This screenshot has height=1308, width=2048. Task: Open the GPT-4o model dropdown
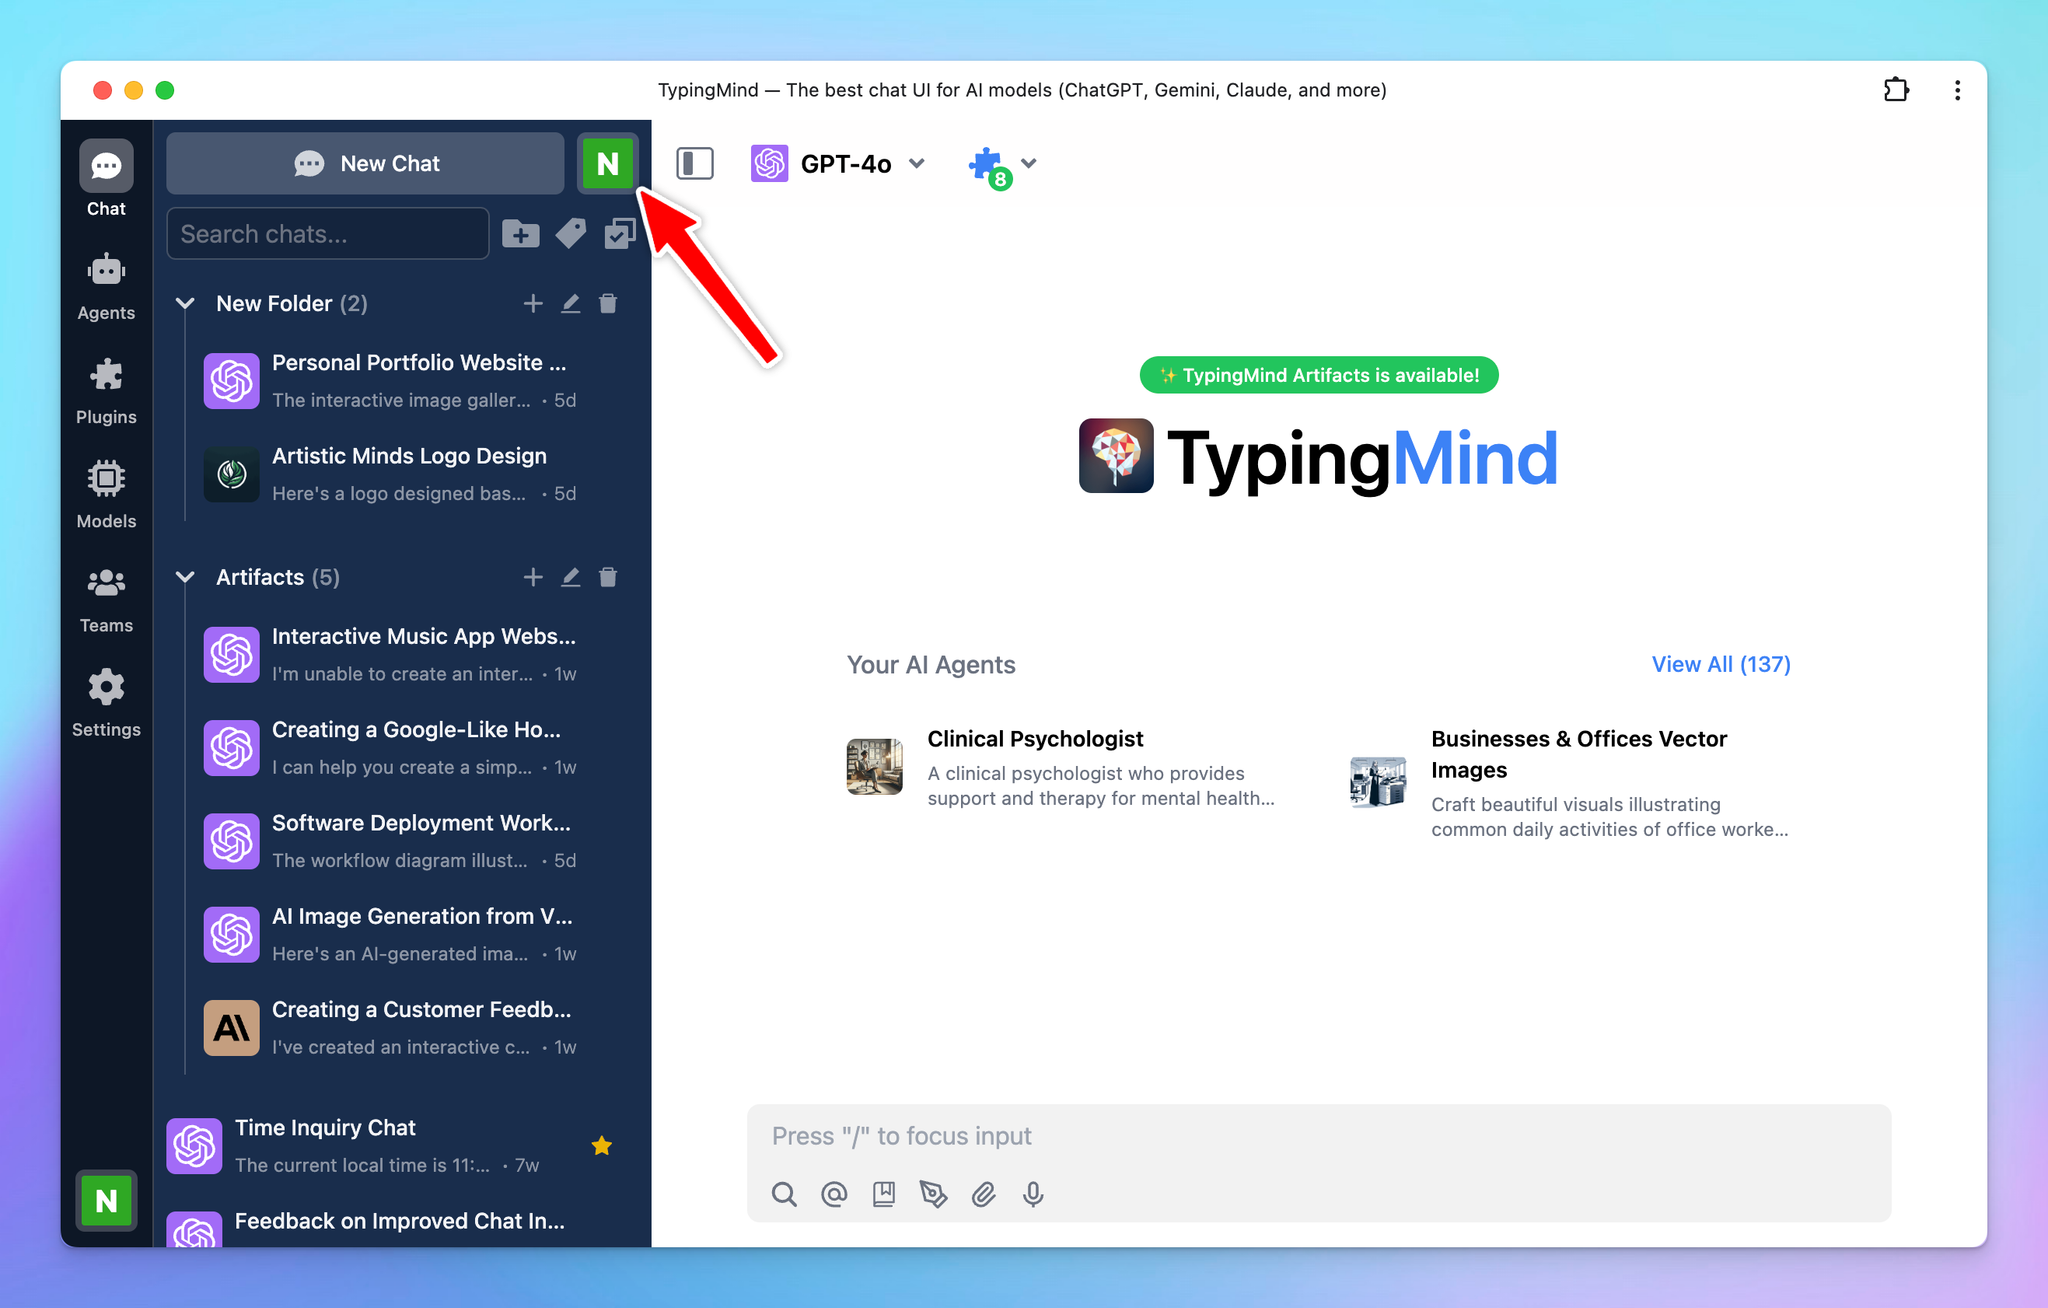pos(838,163)
